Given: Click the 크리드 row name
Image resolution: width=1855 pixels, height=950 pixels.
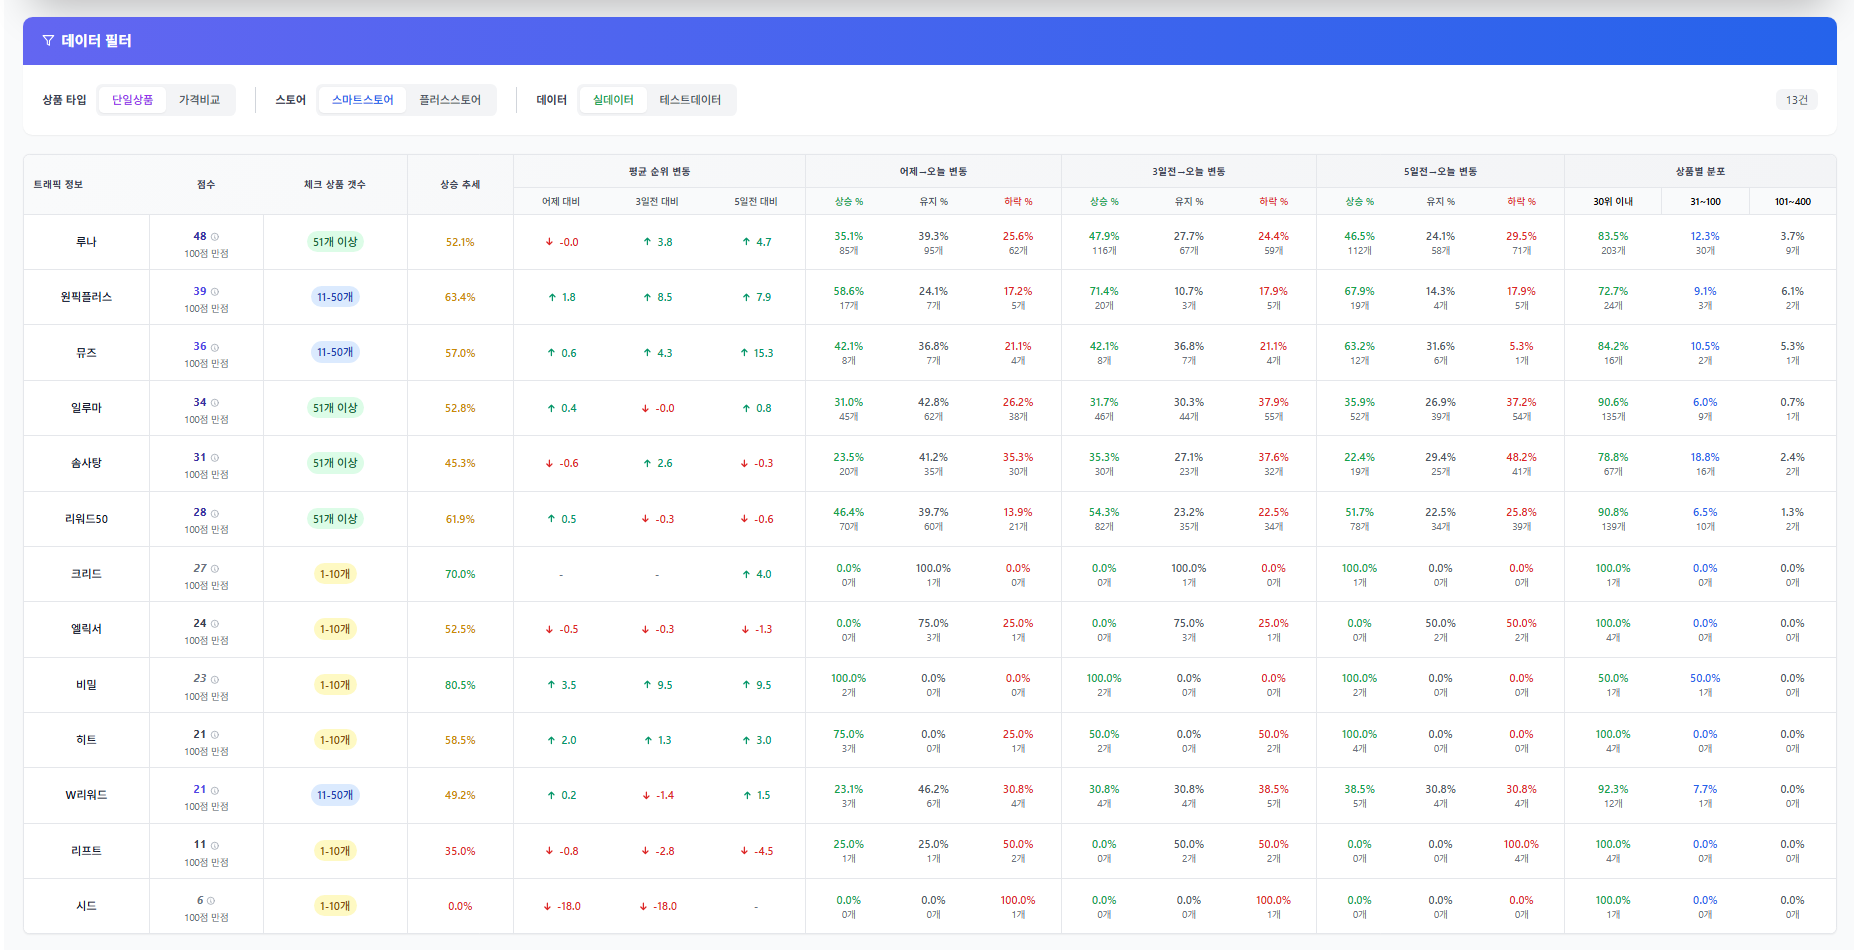Looking at the screenshot, I should coord(87,574).
